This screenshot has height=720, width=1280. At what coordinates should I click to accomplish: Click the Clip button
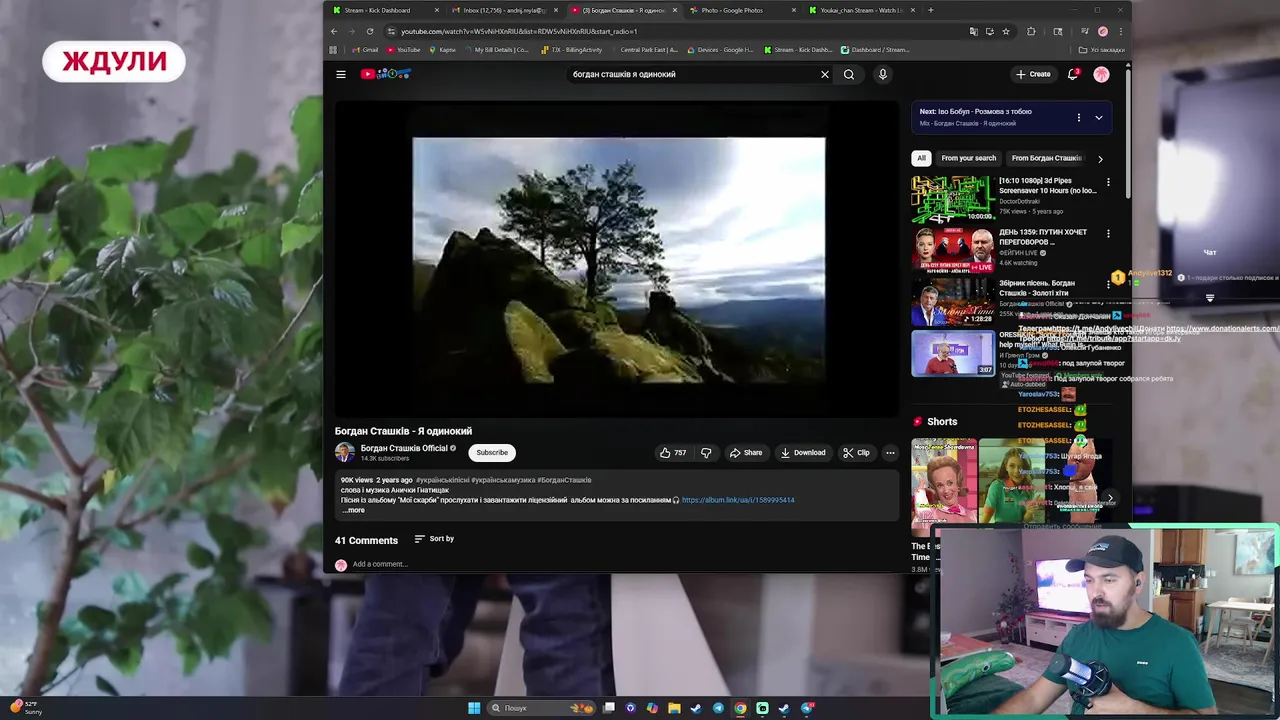856,453
